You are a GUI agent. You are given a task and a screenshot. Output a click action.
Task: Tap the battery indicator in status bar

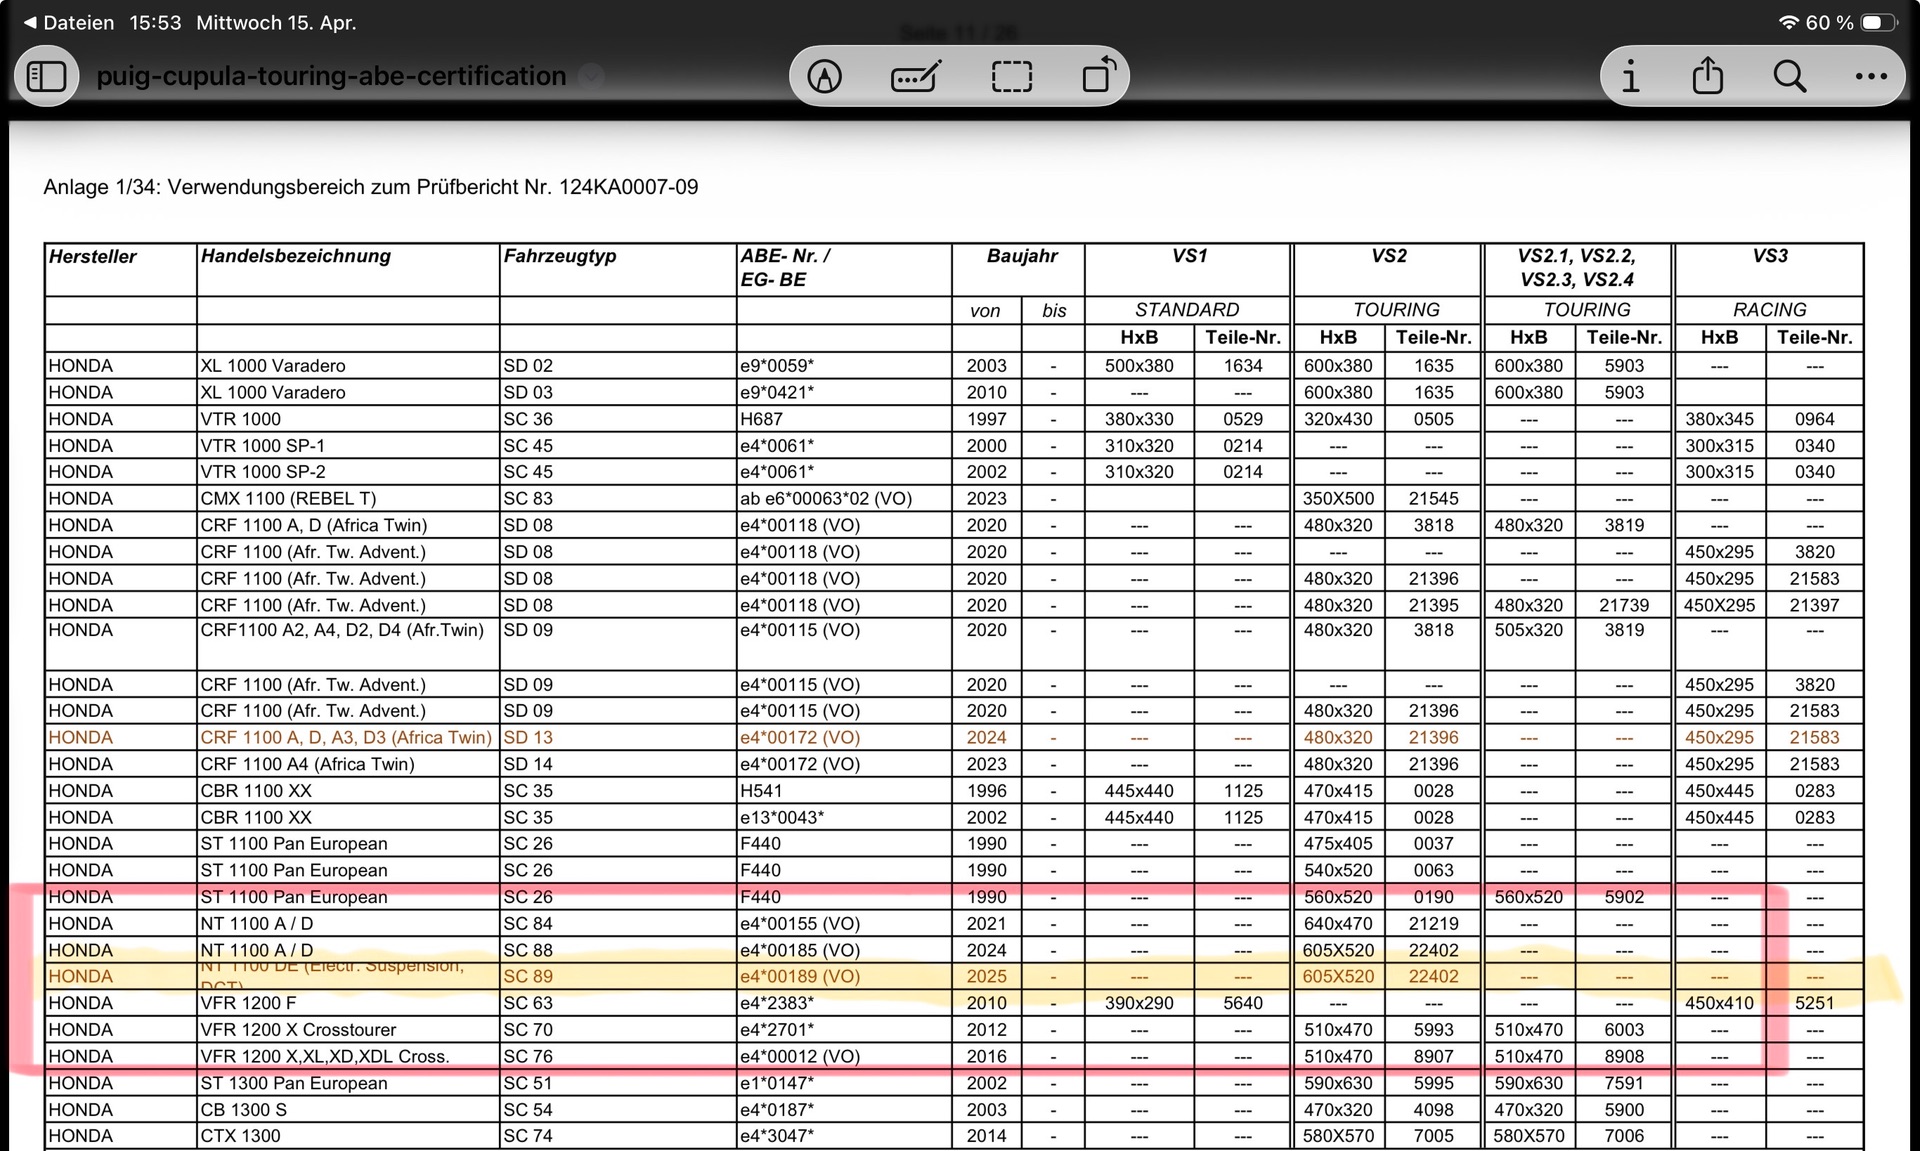(x=1877, y=22)
